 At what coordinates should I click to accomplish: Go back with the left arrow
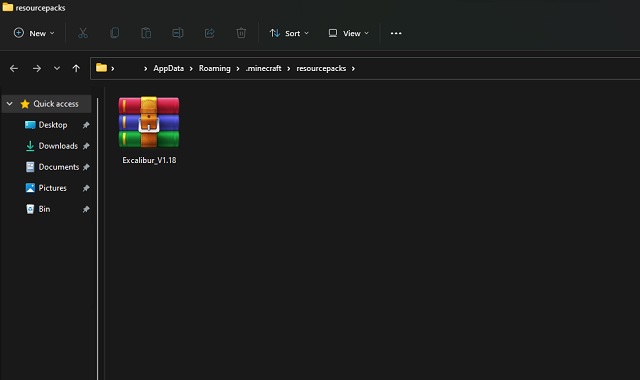click(14, 68)
